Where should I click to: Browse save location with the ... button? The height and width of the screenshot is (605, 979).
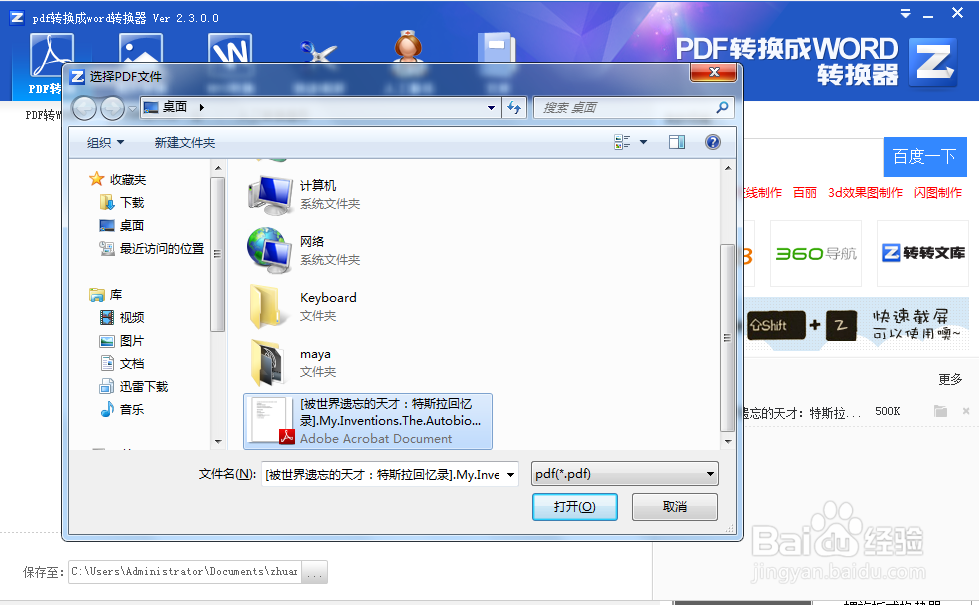click(x=313, y=572)
